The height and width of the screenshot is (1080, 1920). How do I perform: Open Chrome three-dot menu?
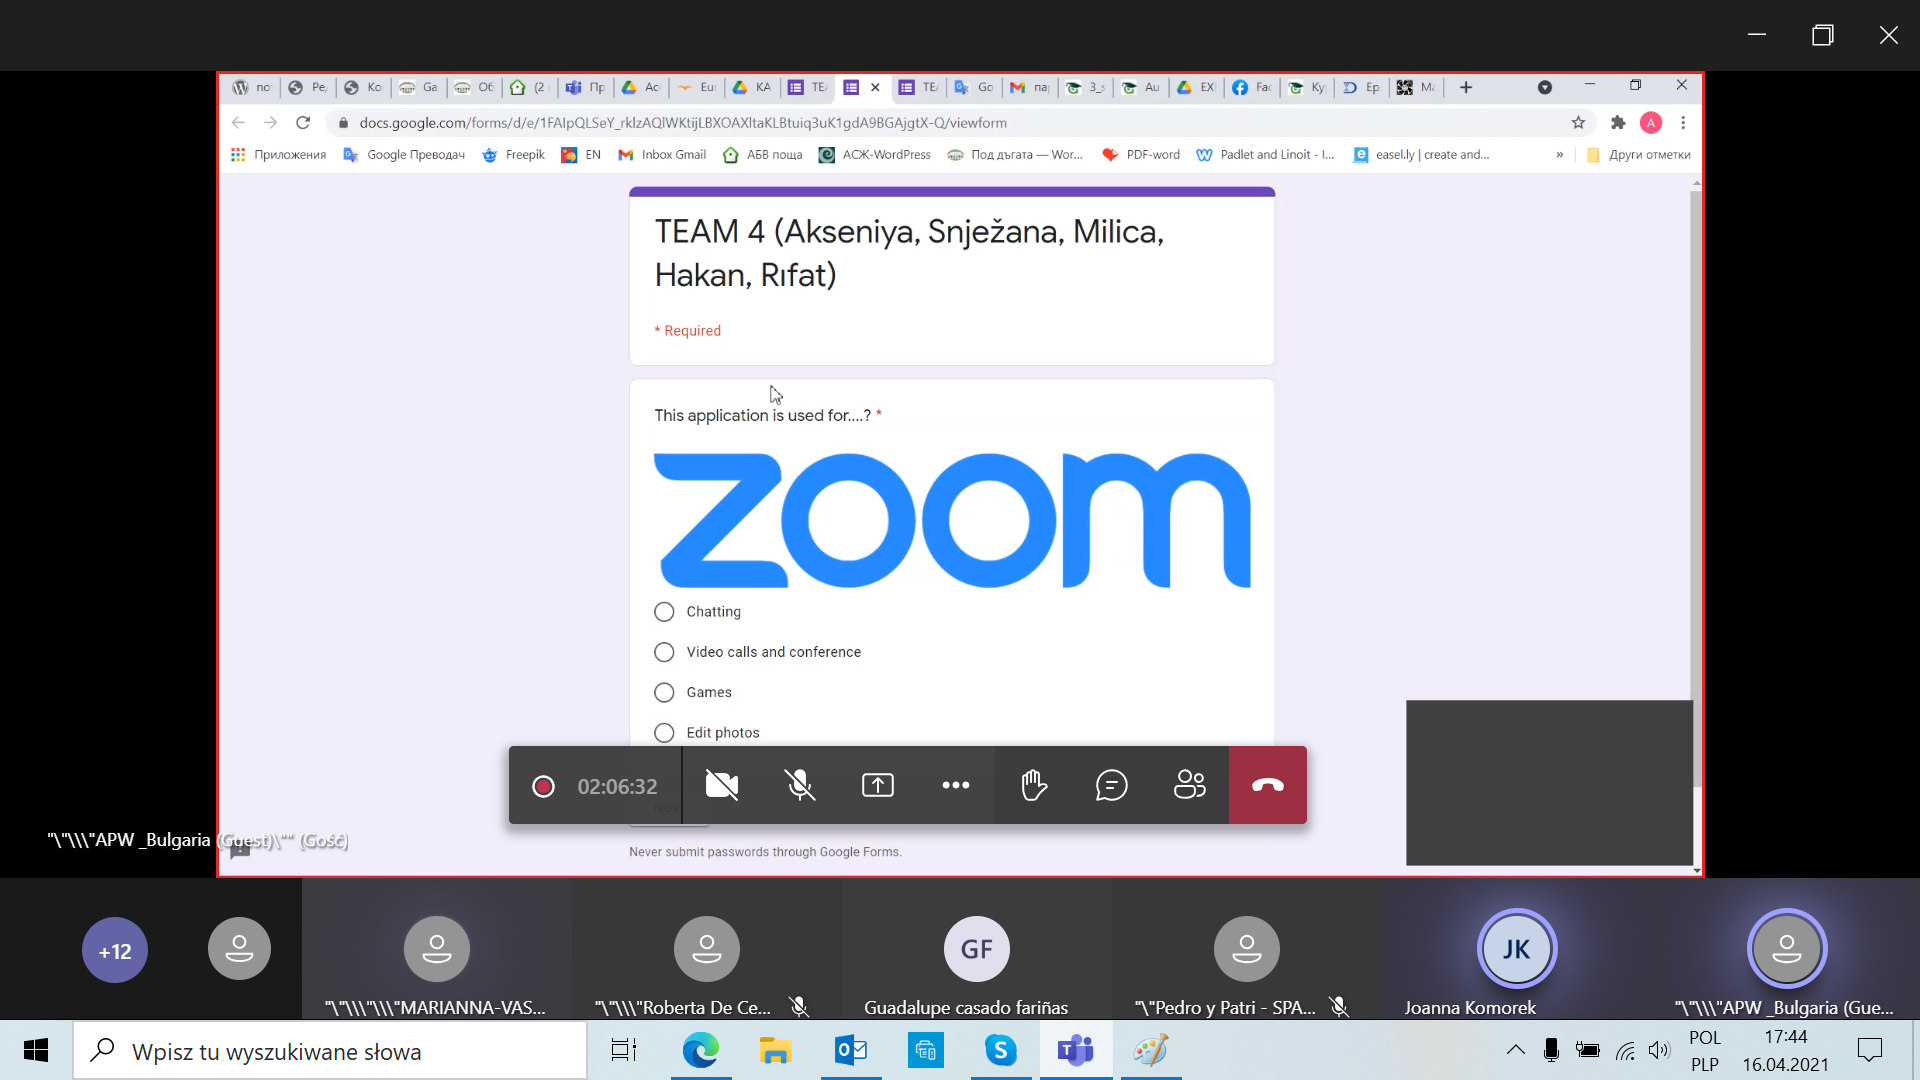click(1683, 122)
